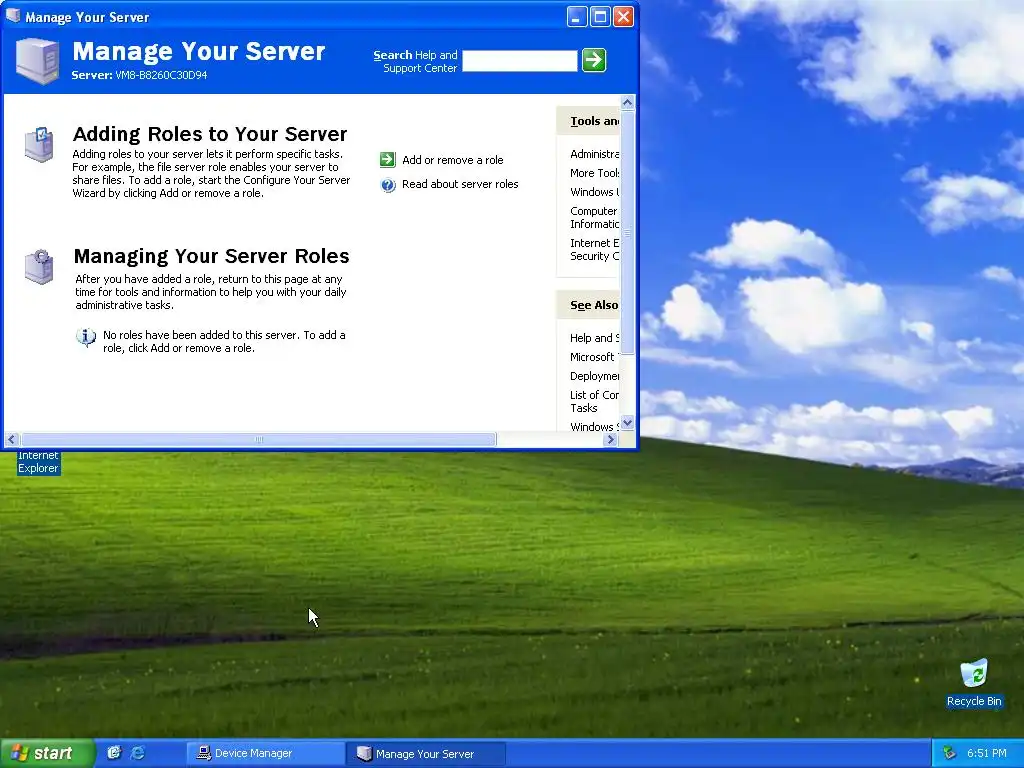Click the Managing Your Server Roles heading
This screenshot has height=768, width=1024.
point(212,256)
